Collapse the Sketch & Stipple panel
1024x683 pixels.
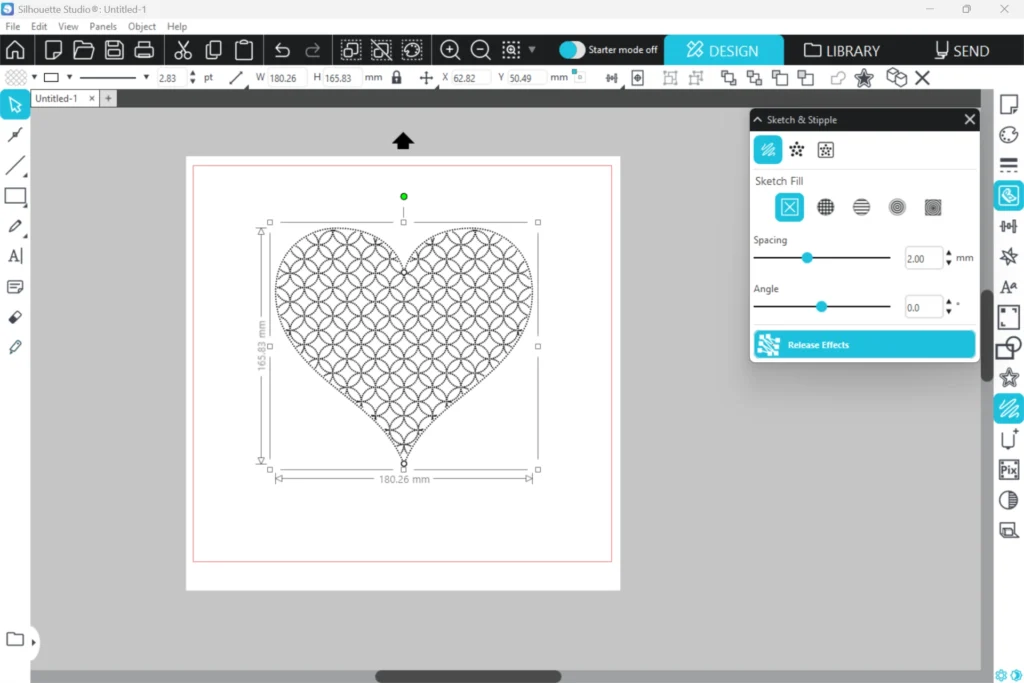(758, 120)
